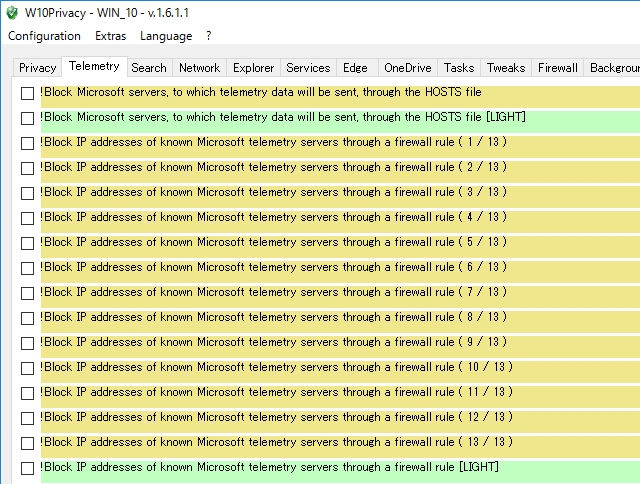Open the Network tab
This screenshot has width=640, height=484.
200,68
